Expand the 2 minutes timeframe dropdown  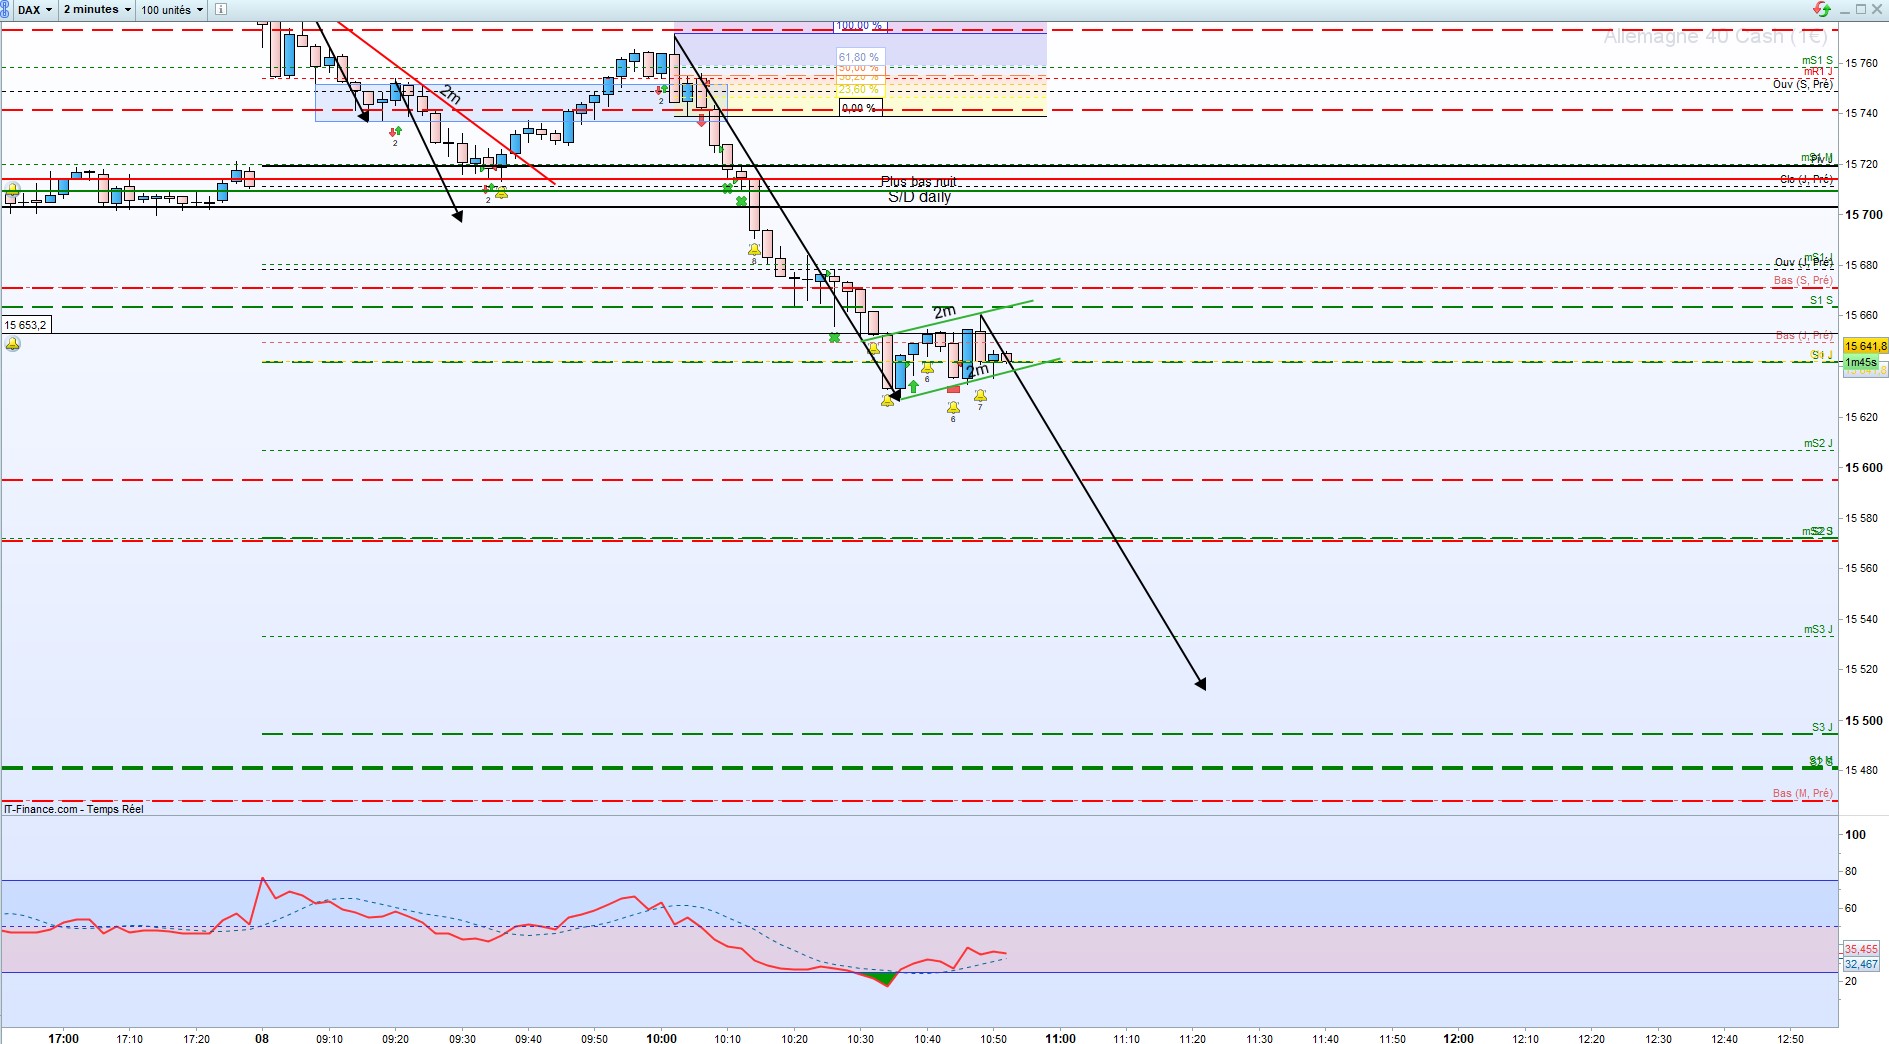pos(97,9)
